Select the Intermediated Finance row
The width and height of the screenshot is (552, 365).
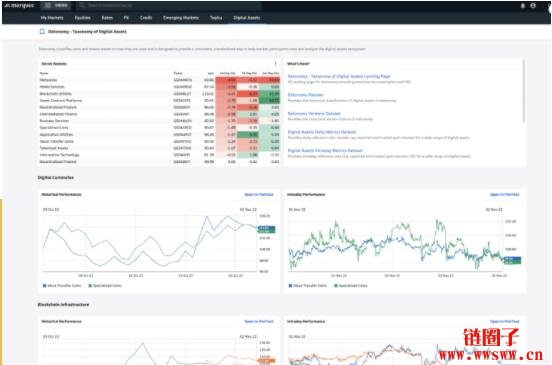(159, 114)
